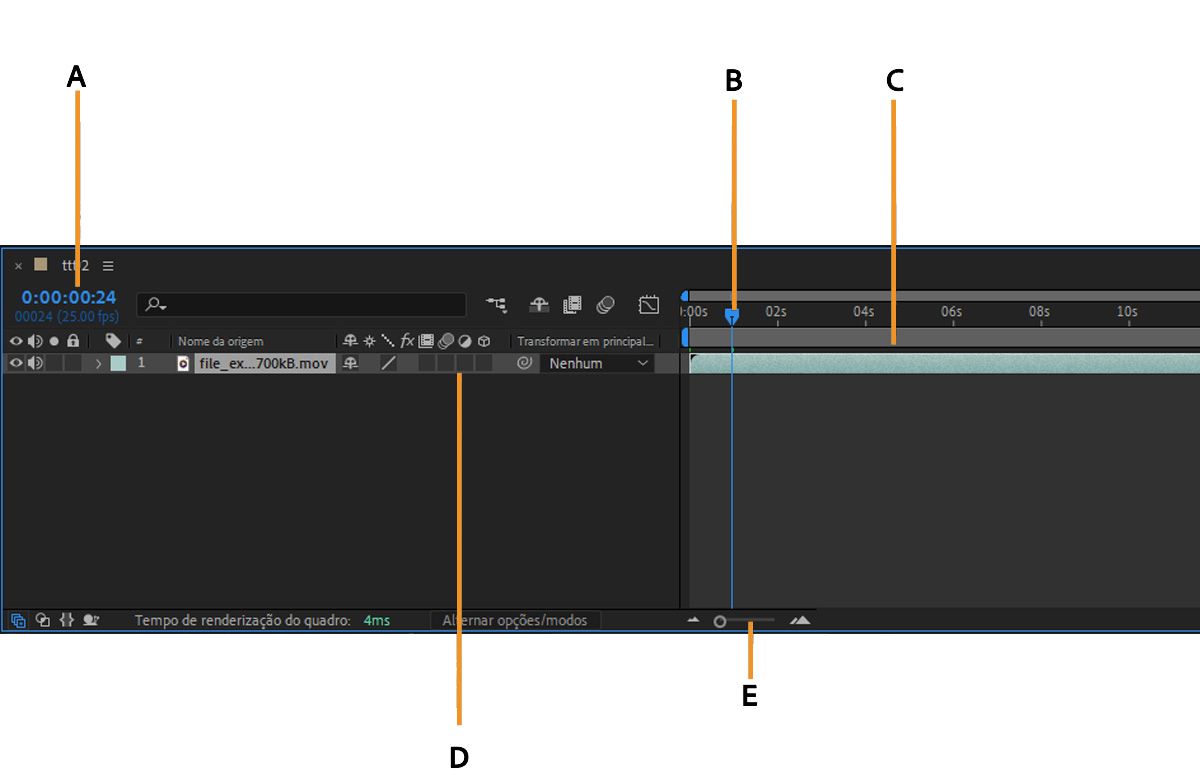Toggle Shy switch on layer 1
Screen dimensions: 1200x775
pyautogui.click(x=350, y=363)
